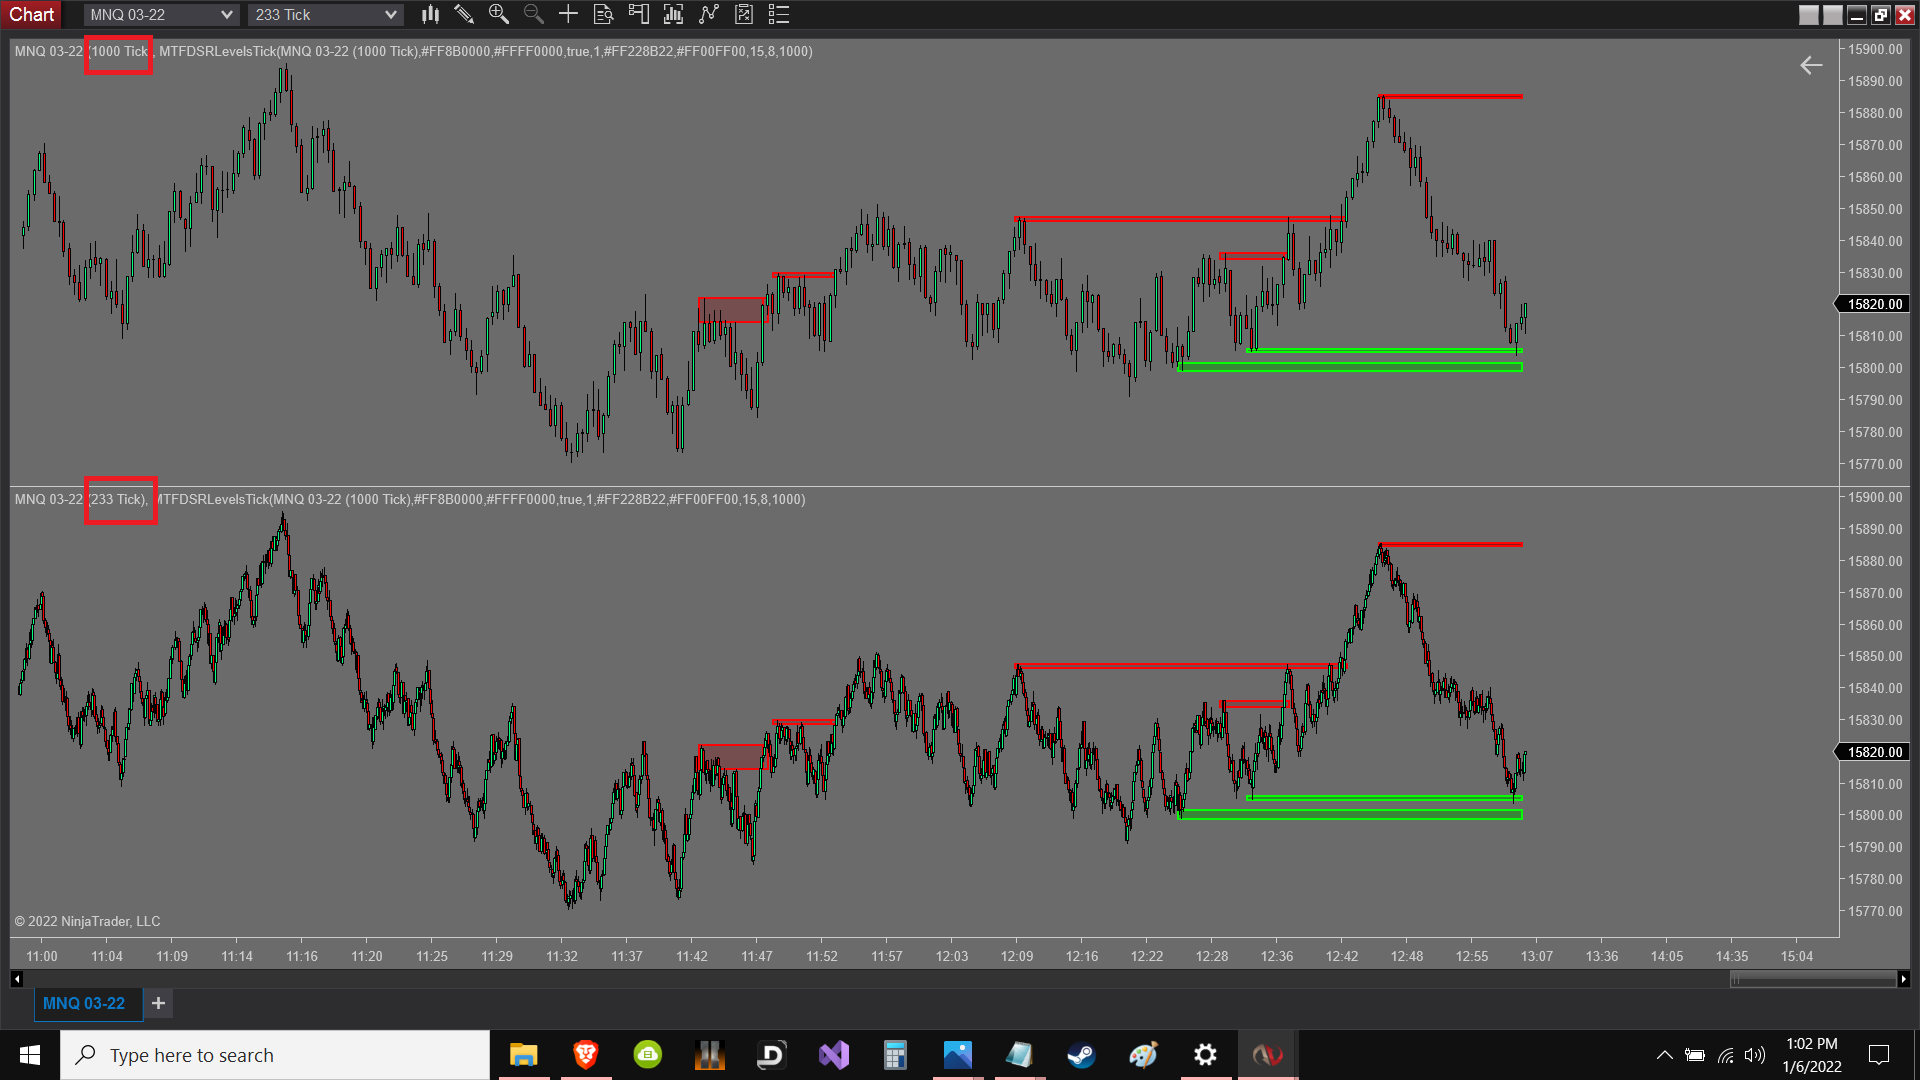Expand the 233 Tick interval dropdown
Screen dimensions: 1920x1080
[x=390, y=15]
